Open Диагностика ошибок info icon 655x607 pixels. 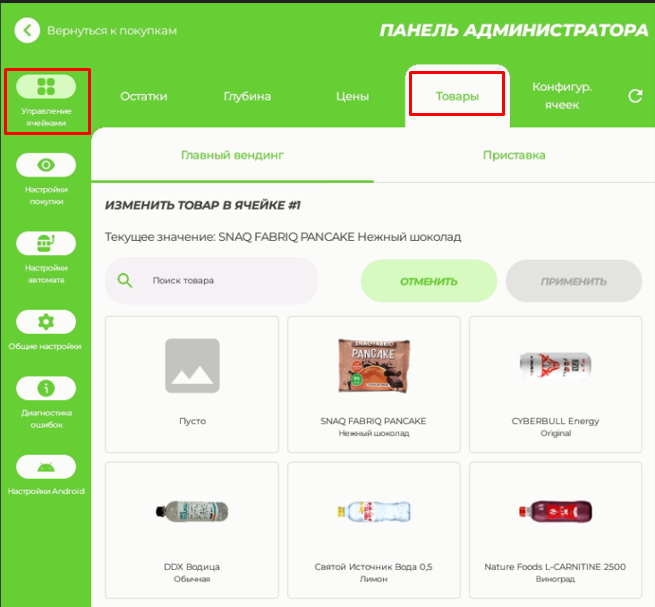[x=46, y=389]
